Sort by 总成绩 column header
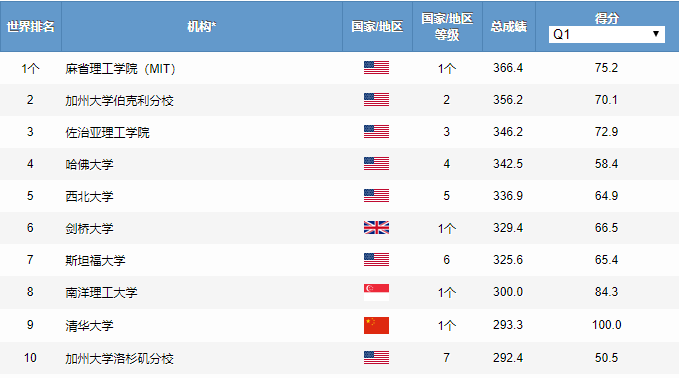This screenshot has height=378, width=679. click(x=509, y=27)
